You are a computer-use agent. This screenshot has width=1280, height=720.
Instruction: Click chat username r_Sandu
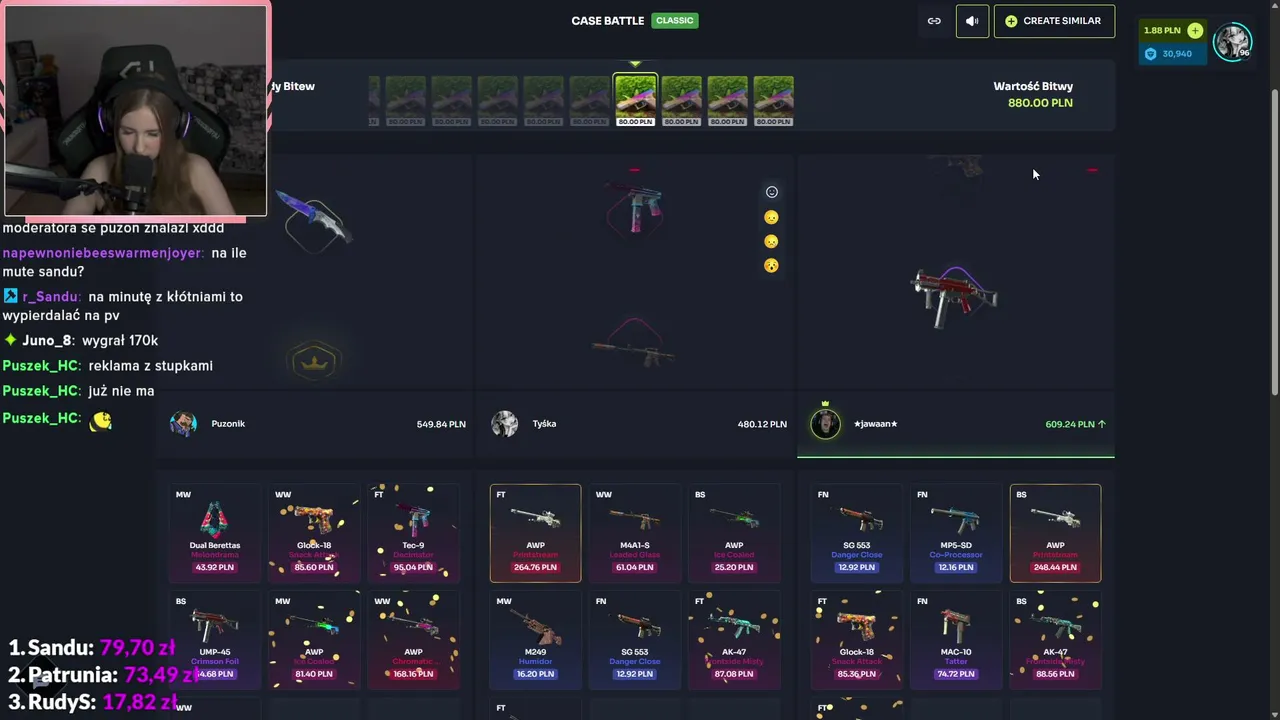coord(50,297)
